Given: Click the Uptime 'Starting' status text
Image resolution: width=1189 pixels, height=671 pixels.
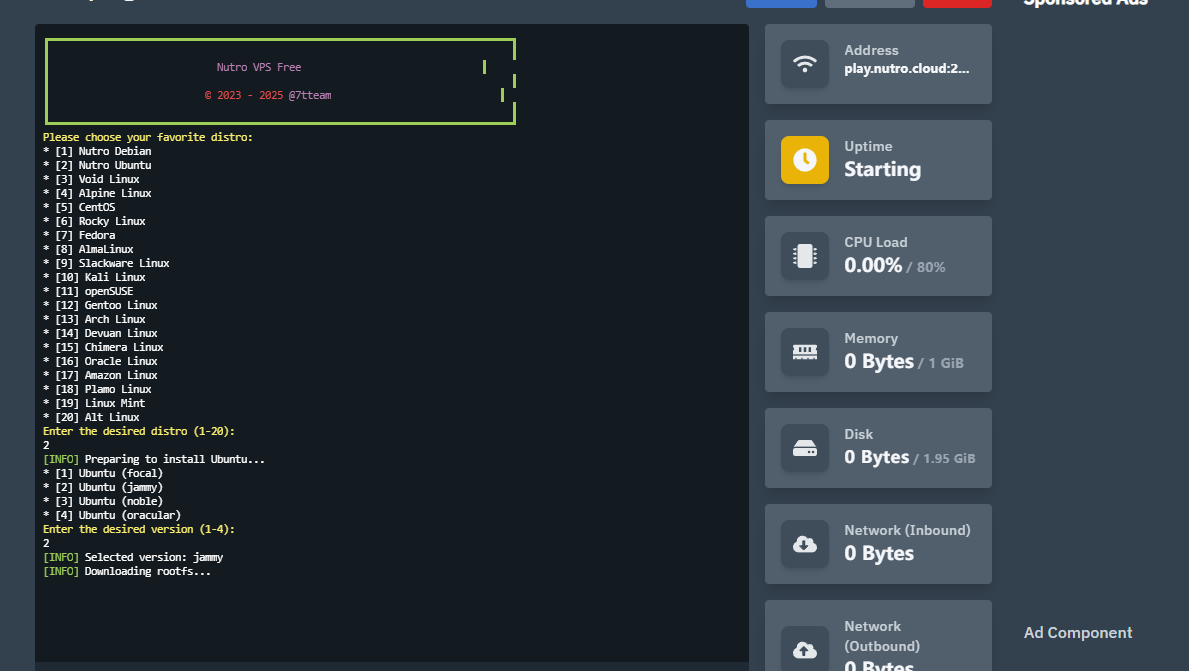Looking at the screenshot, I should pyautogui.click(x=882, y=169).
